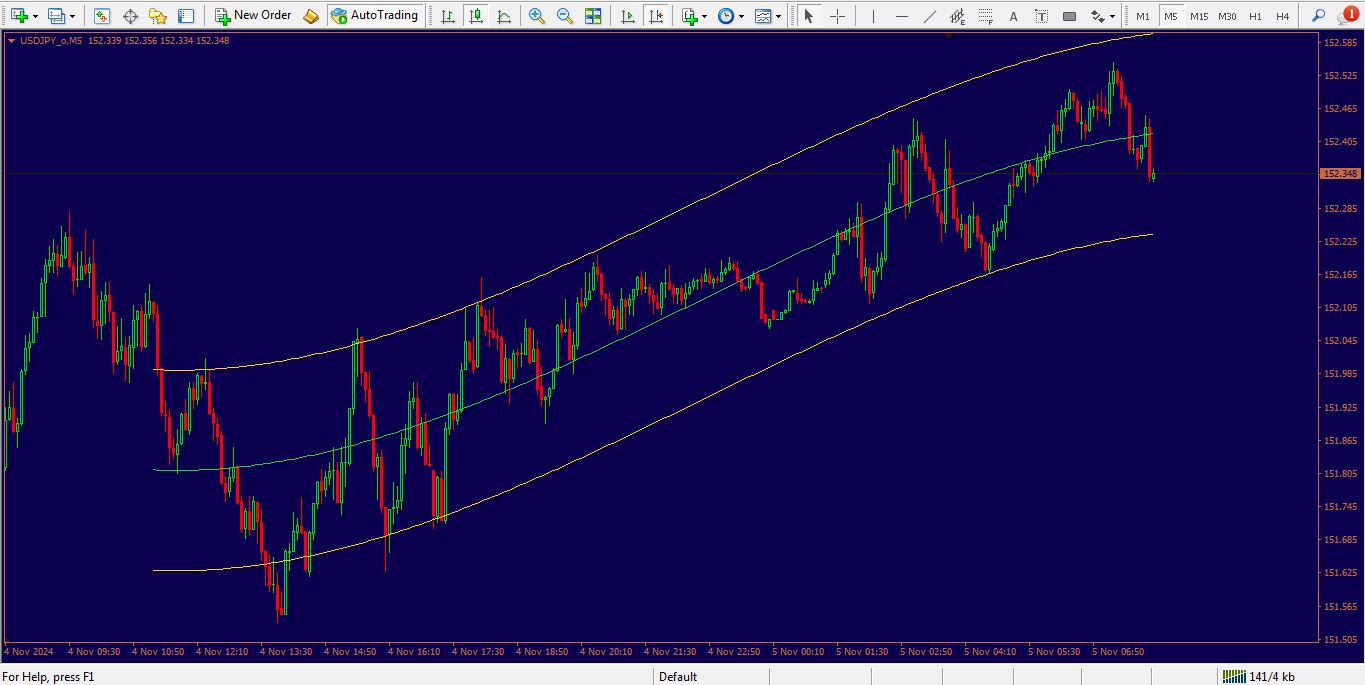
Task: Click the Default profile status entry
Action: pos(678,677)
